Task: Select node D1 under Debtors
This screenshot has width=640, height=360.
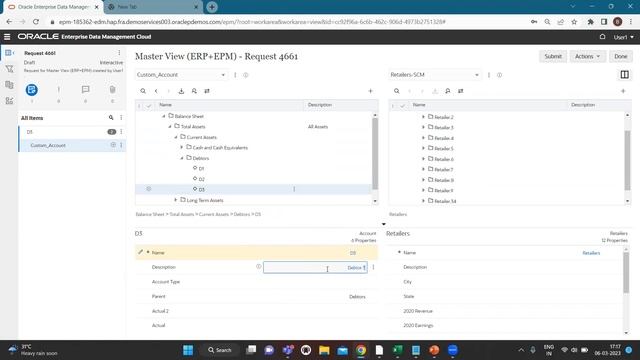Action: coord(201,169)
